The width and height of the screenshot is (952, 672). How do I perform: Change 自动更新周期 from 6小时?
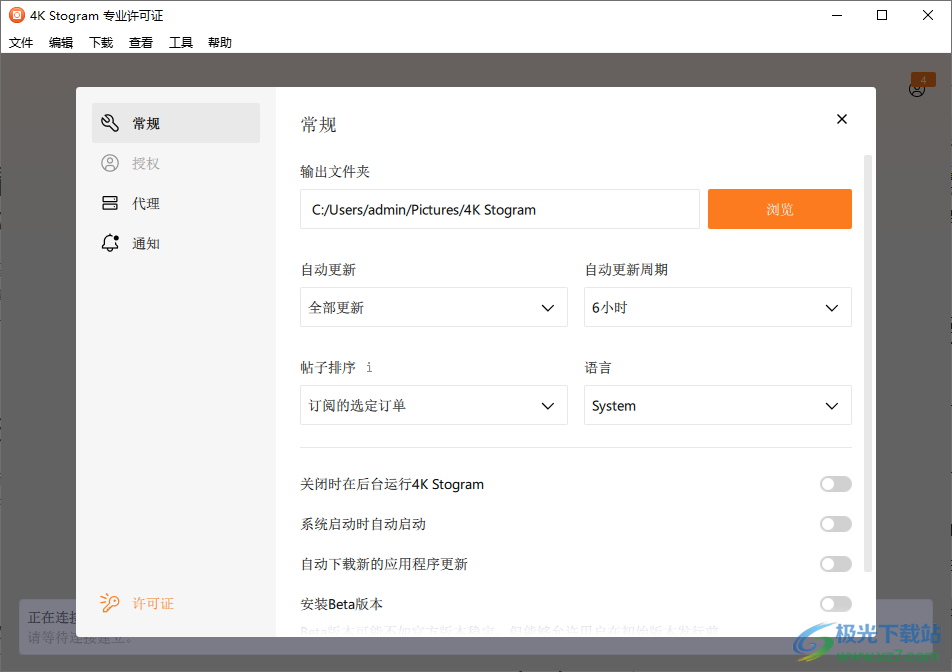717,307
